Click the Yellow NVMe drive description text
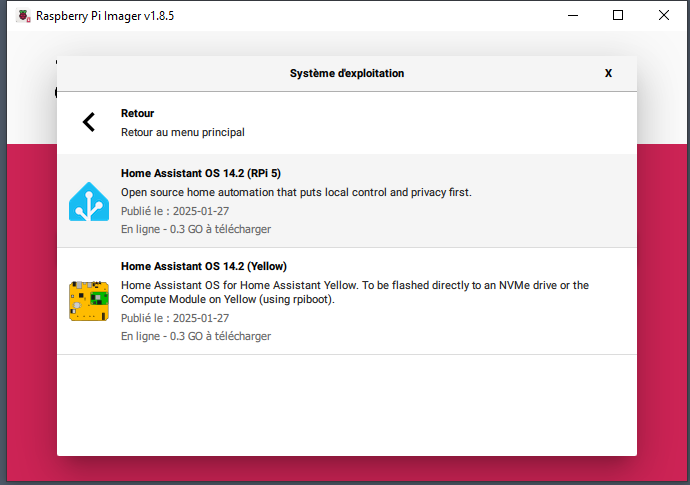This screenshot has width=690, height=485. coord(355,292)
